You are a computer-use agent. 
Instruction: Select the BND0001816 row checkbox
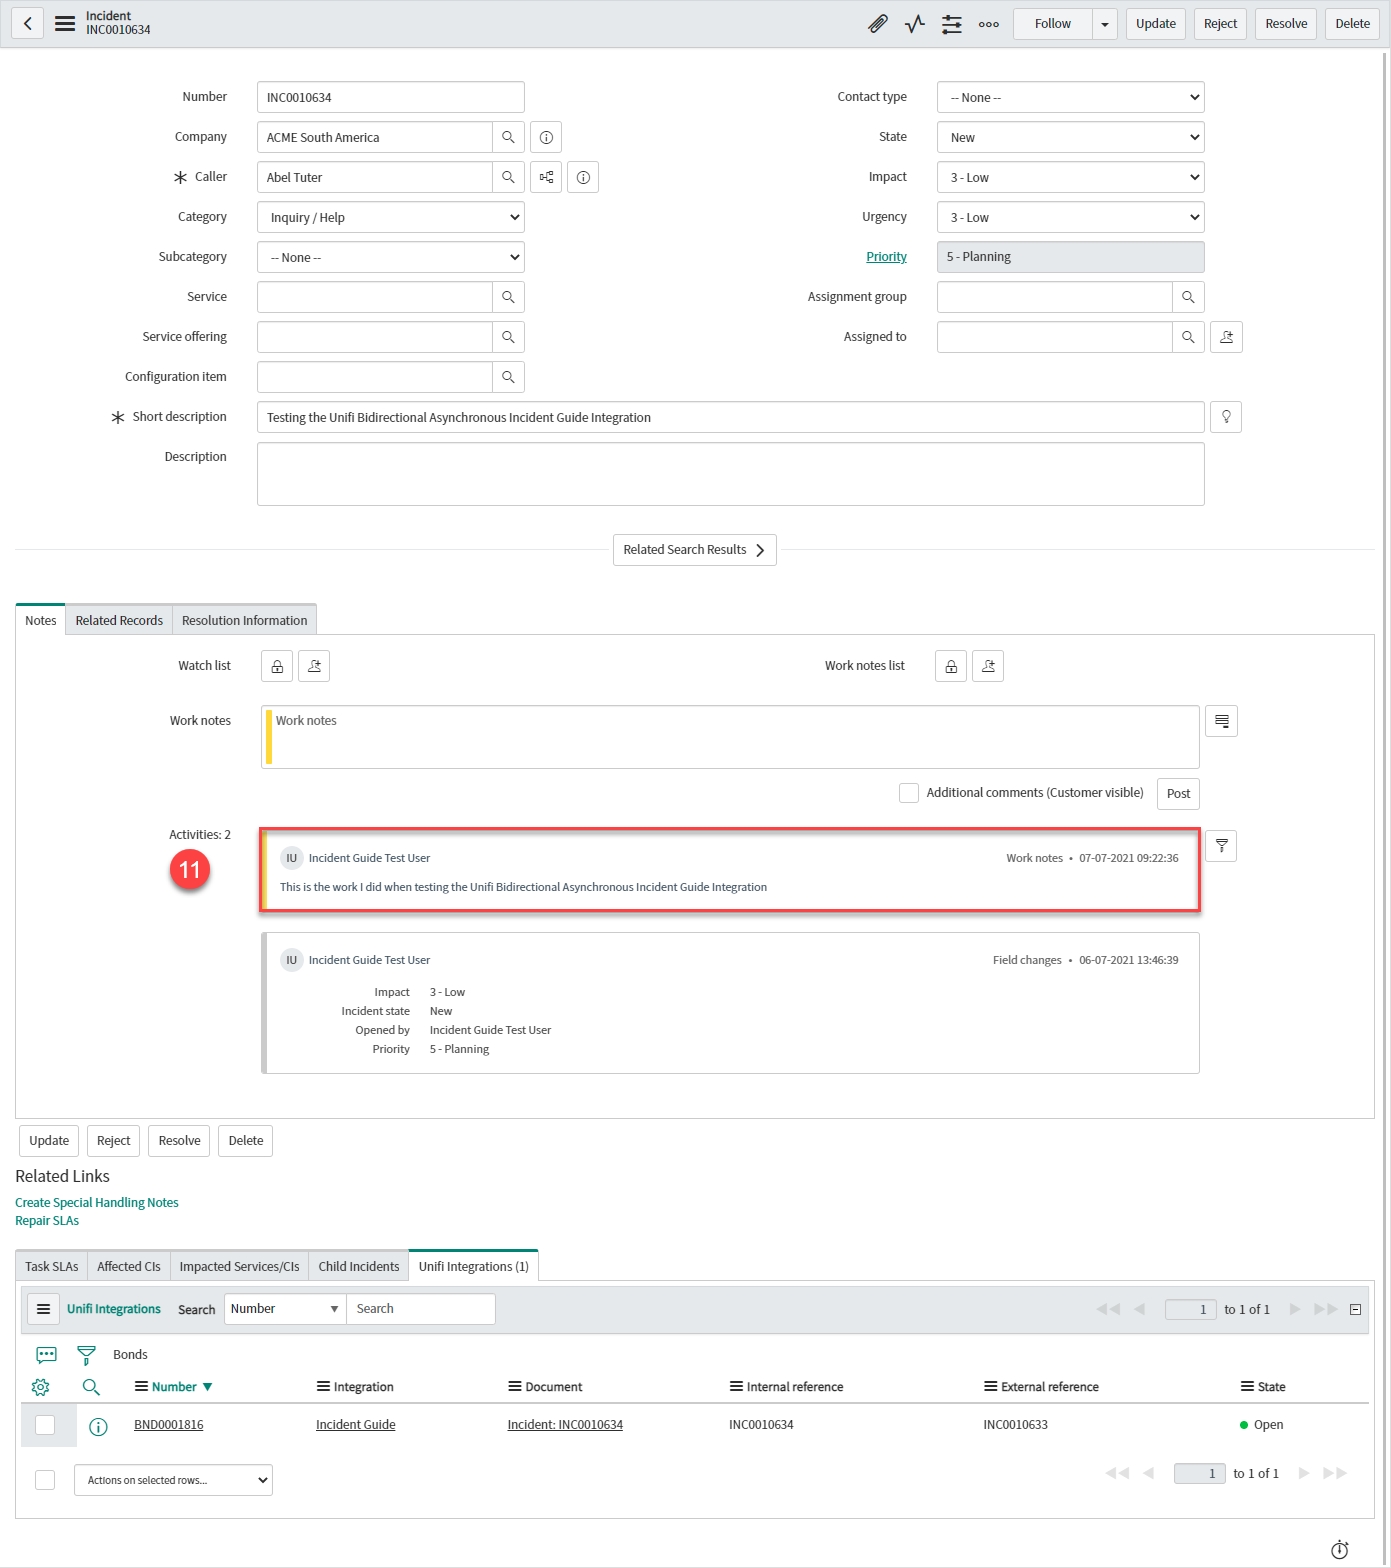click(45, 1425)
